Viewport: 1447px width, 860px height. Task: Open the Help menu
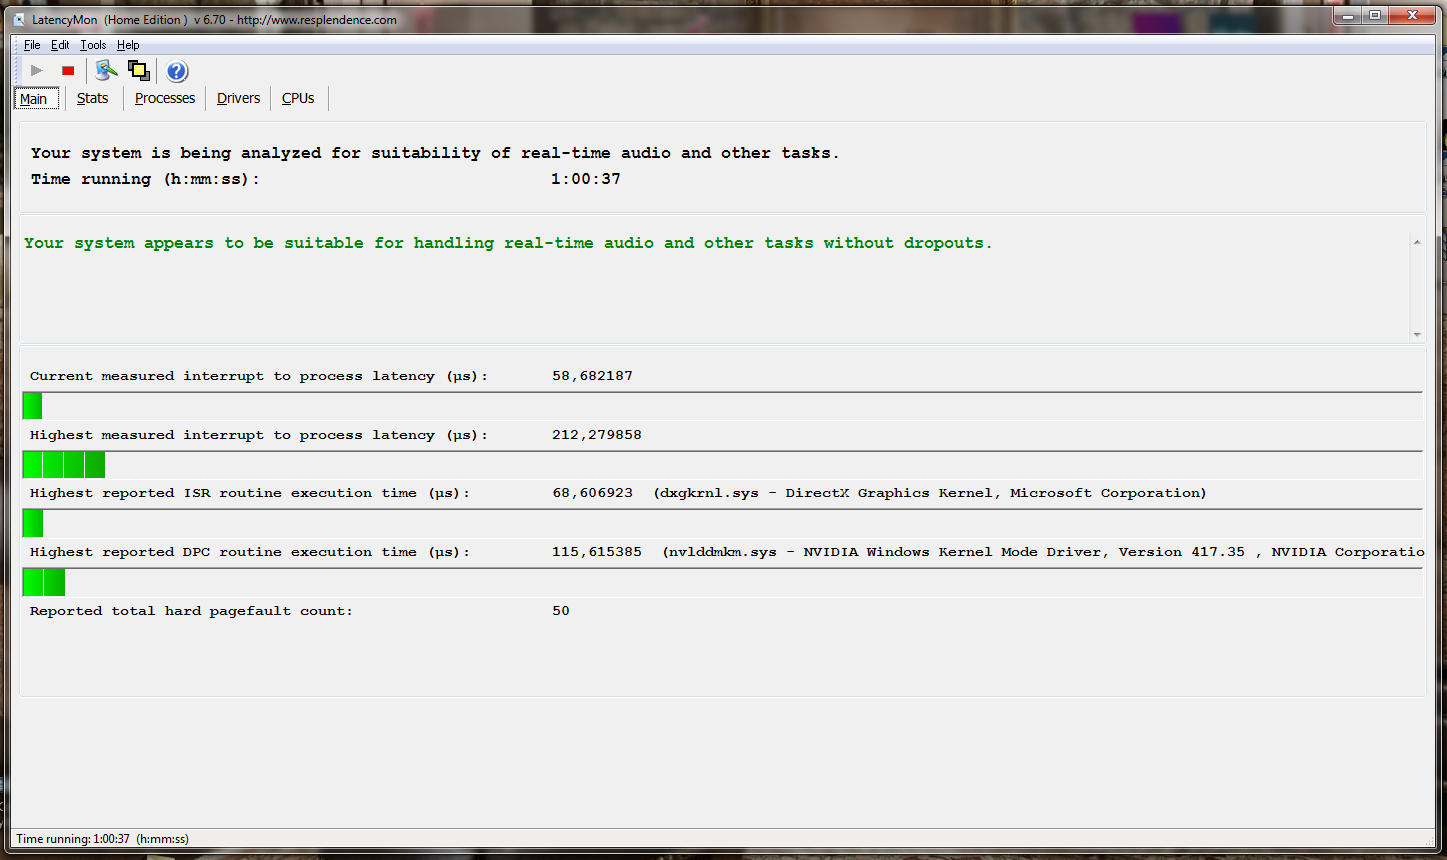click(x=128, y=45)
